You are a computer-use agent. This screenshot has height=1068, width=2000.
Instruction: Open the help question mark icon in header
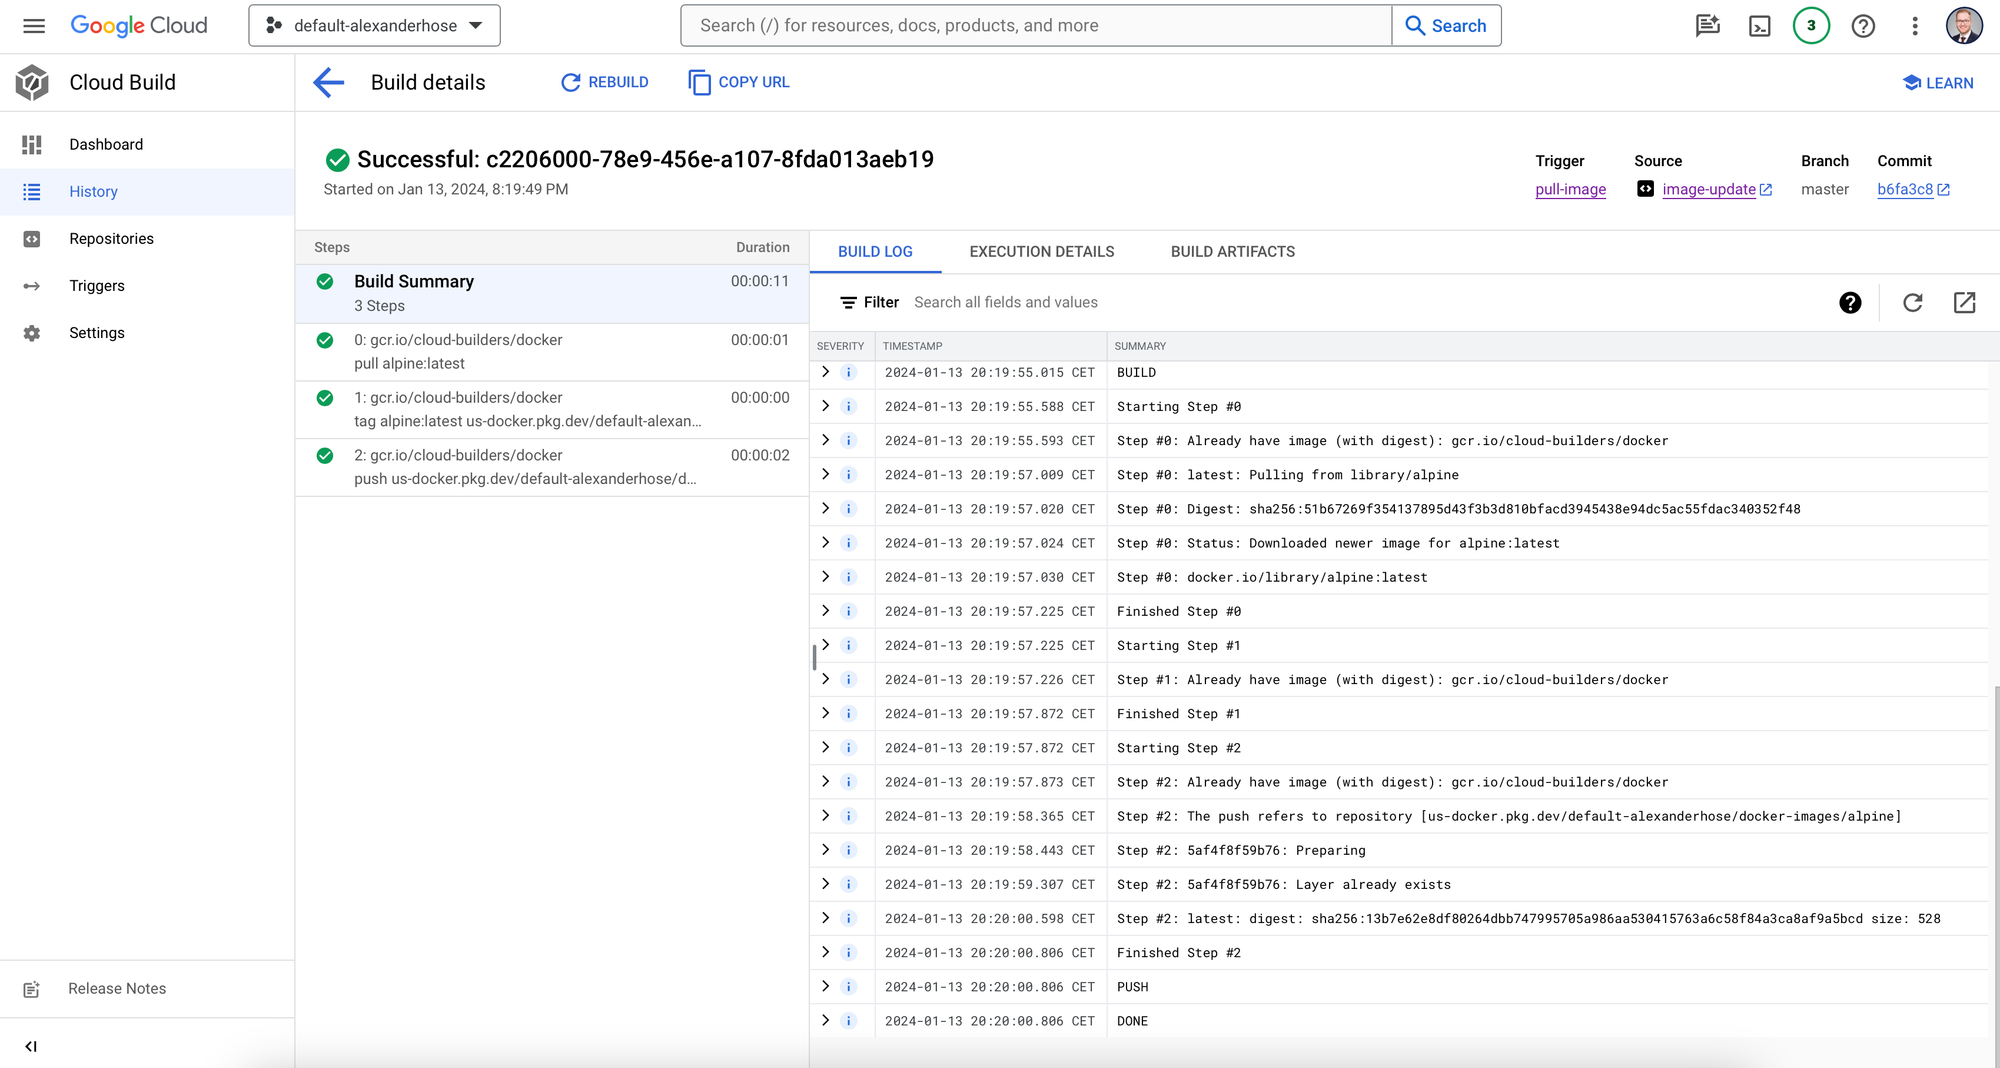pos(1863,26)
